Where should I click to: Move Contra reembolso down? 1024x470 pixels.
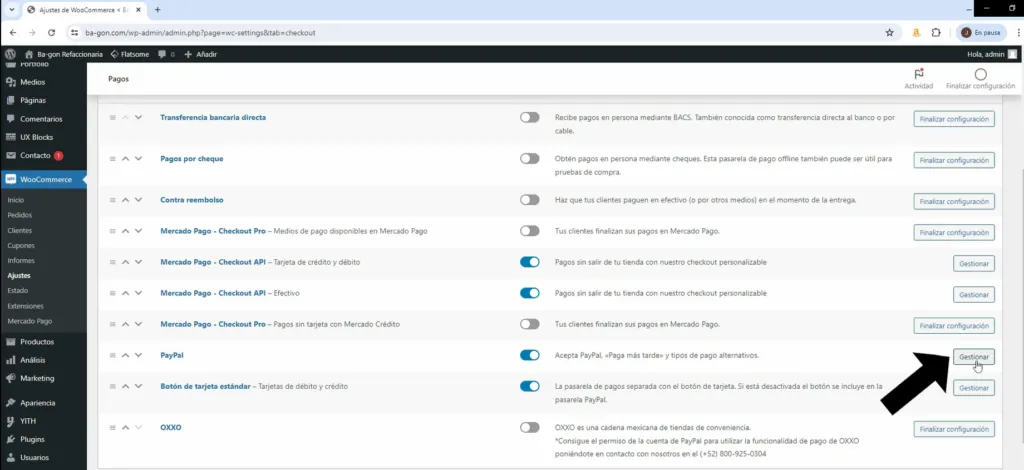138,200
